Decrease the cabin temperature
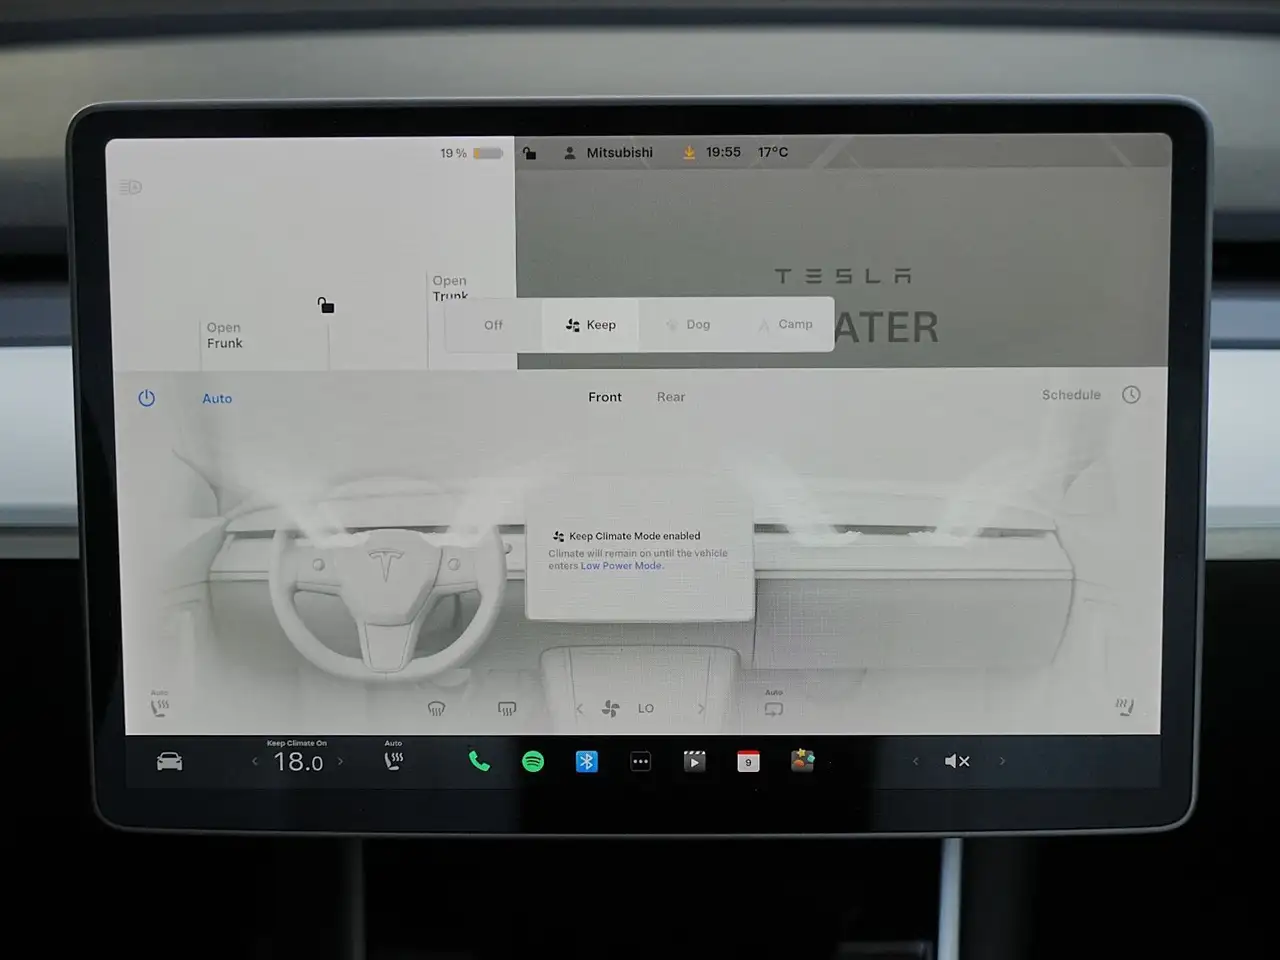The image size is (1280, 960). pyautogui.click(x=255, y=762)
